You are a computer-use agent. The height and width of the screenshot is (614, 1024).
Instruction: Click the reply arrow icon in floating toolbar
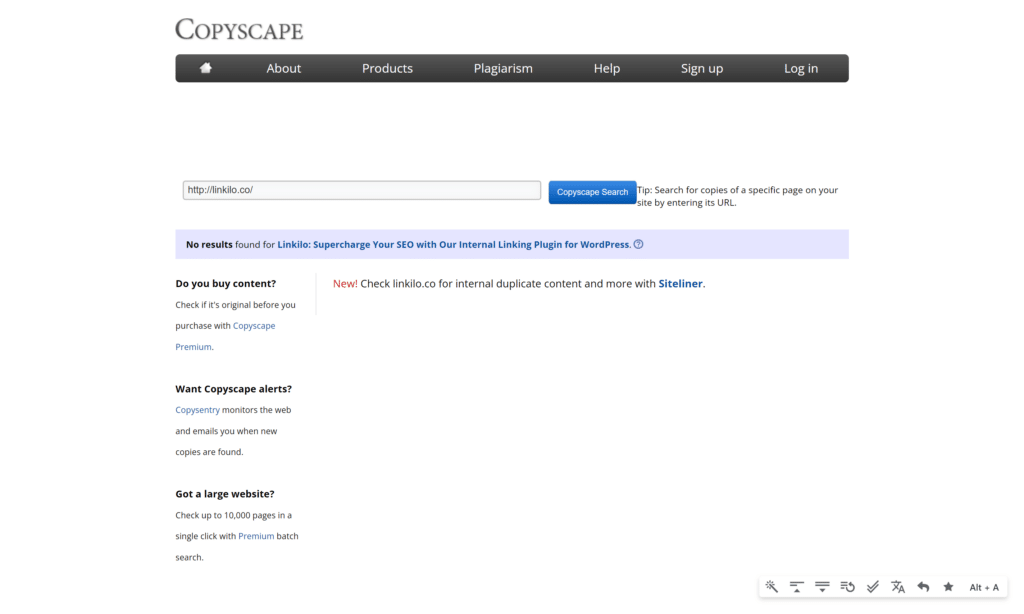point(923,587)
